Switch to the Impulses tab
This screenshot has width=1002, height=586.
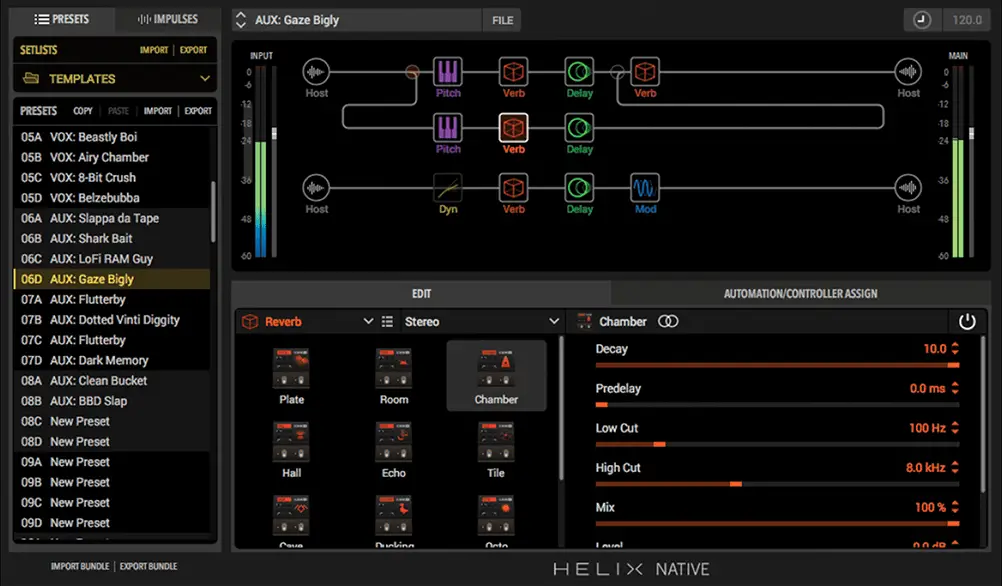167,19
